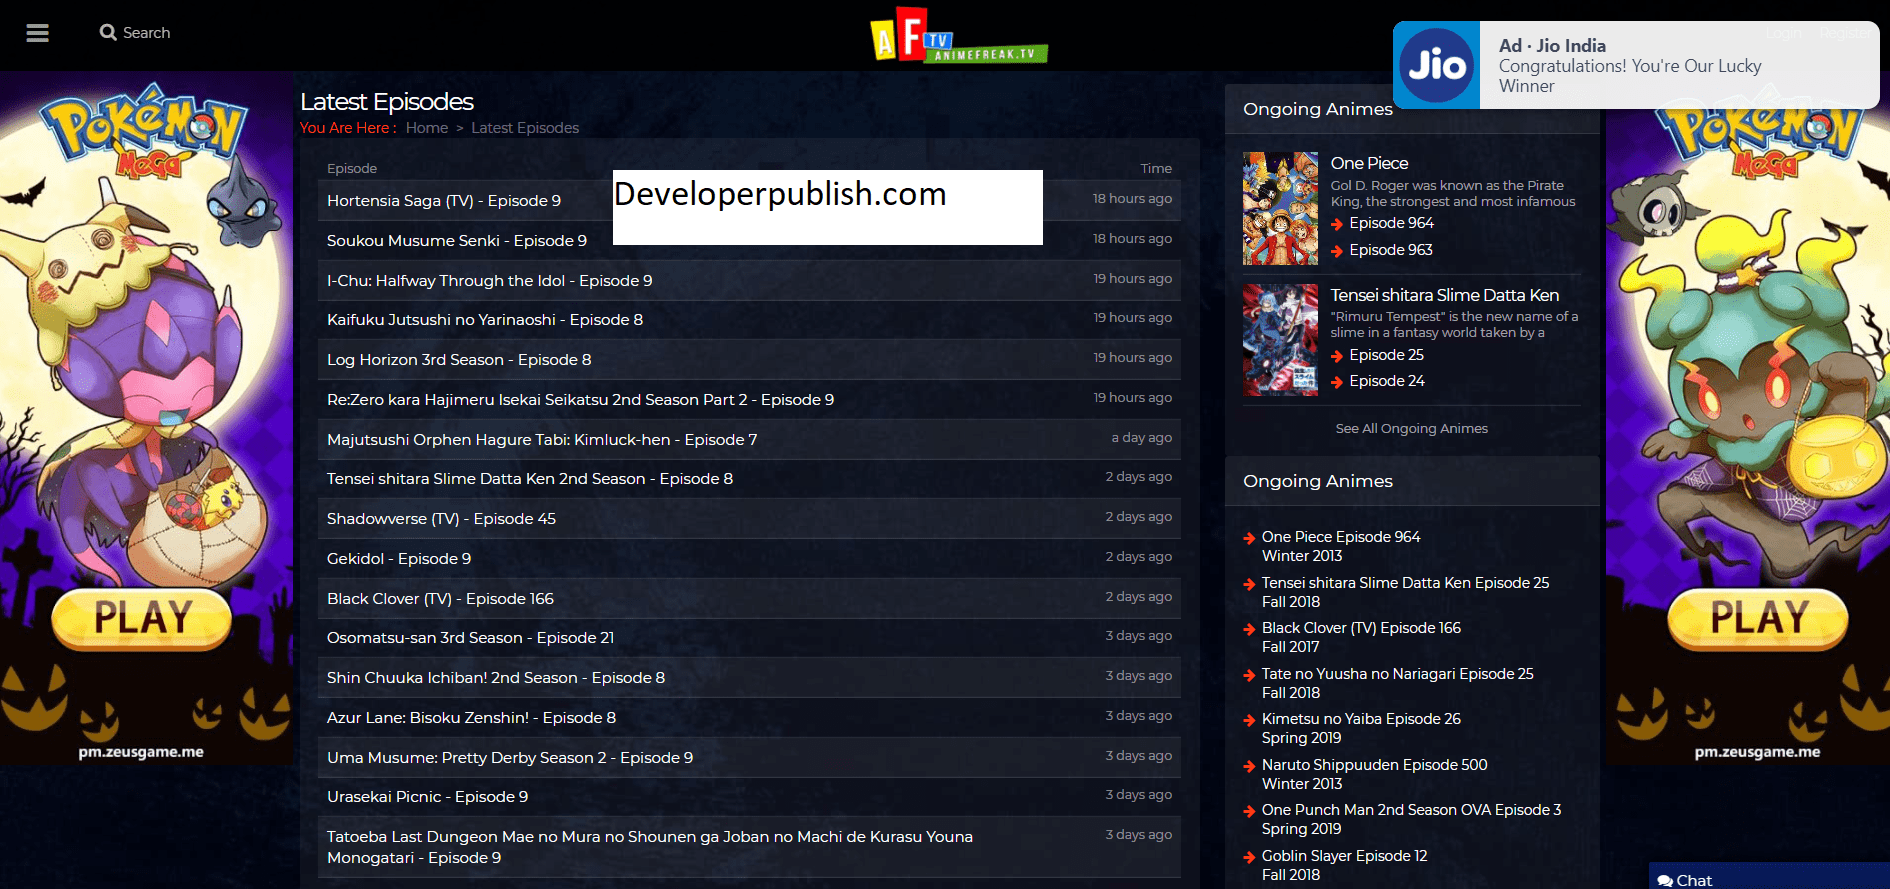Click the arrow icon beside Episode 24
This screenshot has width=1890, height=889.
pos(1337,382)
